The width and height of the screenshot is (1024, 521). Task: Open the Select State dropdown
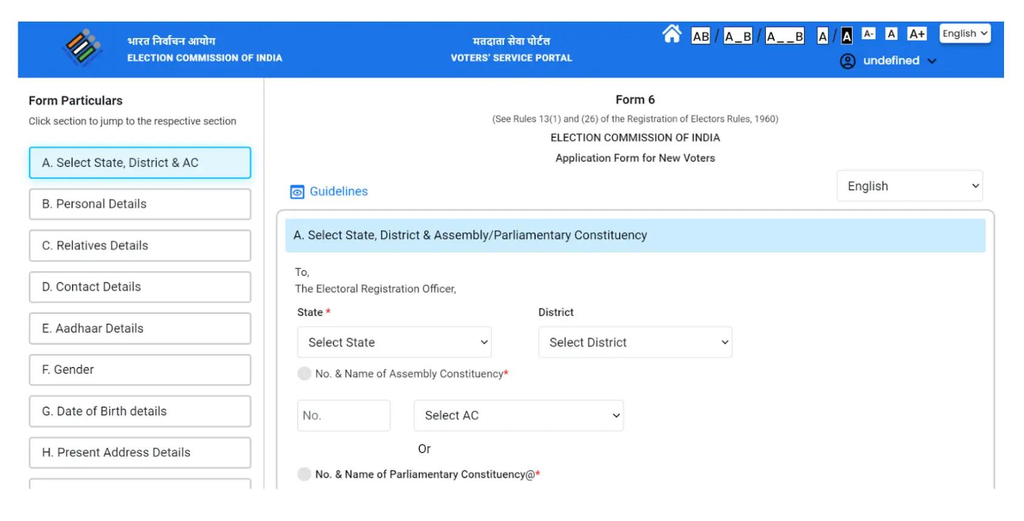coord(394,342)
